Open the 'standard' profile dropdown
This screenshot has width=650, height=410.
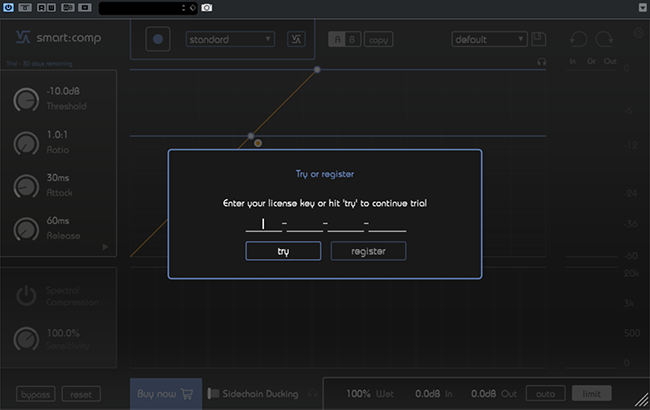coord(231,40)
